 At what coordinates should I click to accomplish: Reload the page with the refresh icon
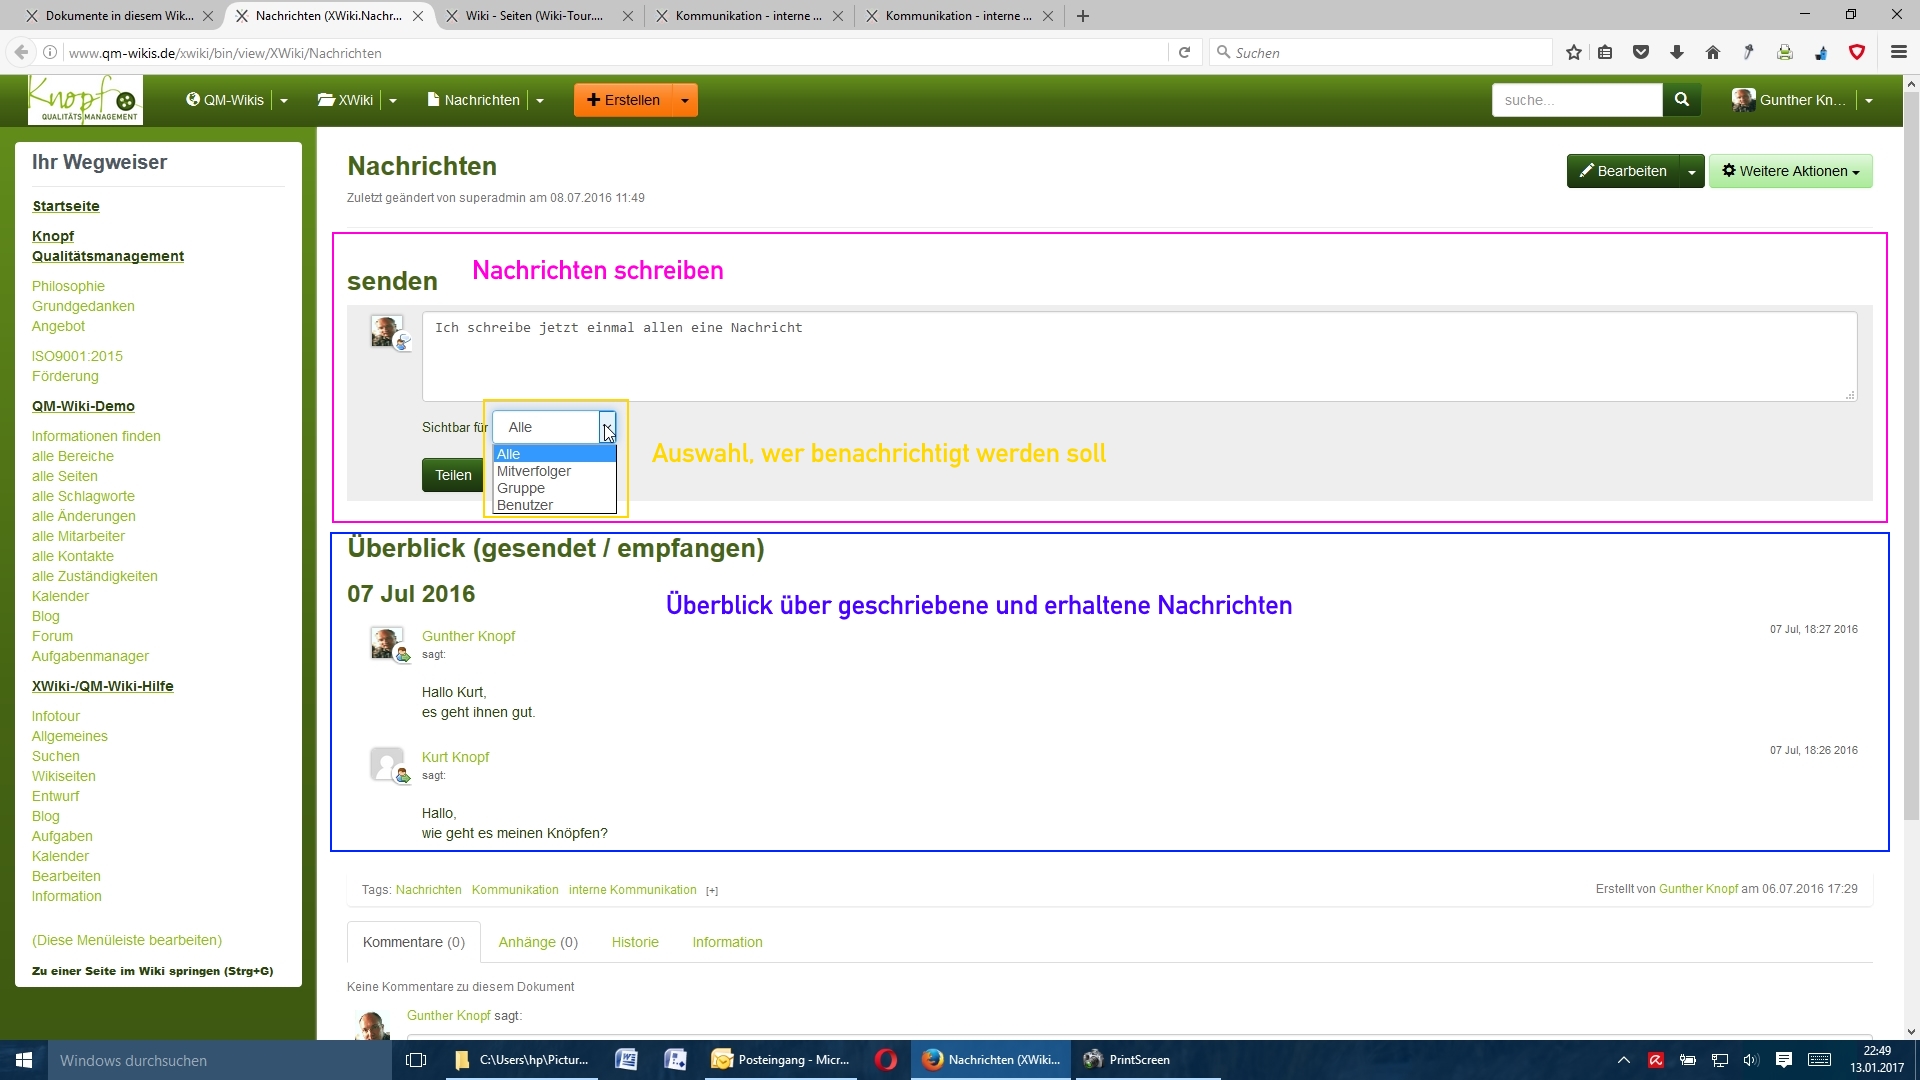(1184, 53)
